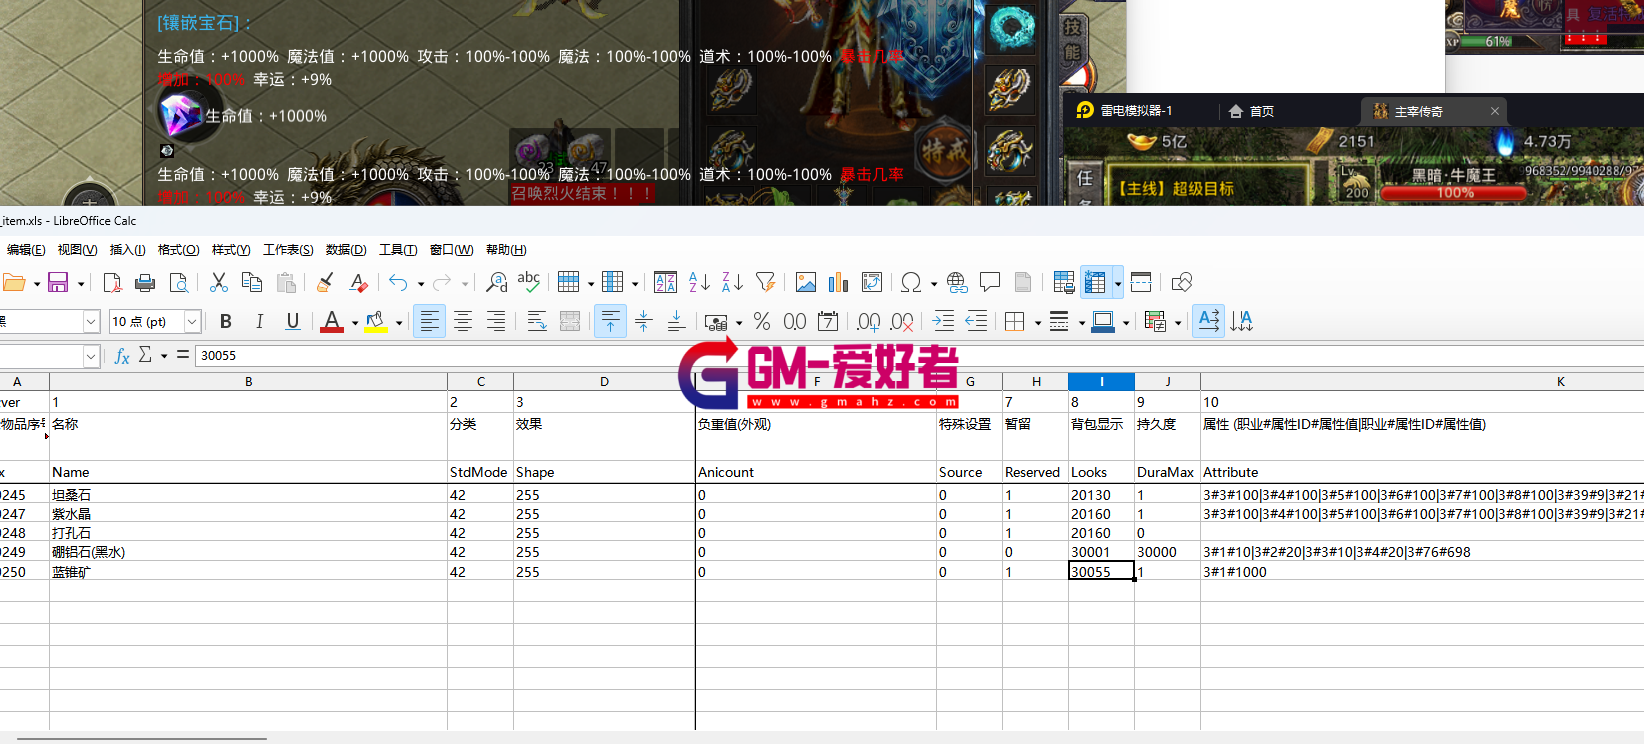The image size is (1644, 744).
Task: Increase the cell indent
Action: coord(943,321)
